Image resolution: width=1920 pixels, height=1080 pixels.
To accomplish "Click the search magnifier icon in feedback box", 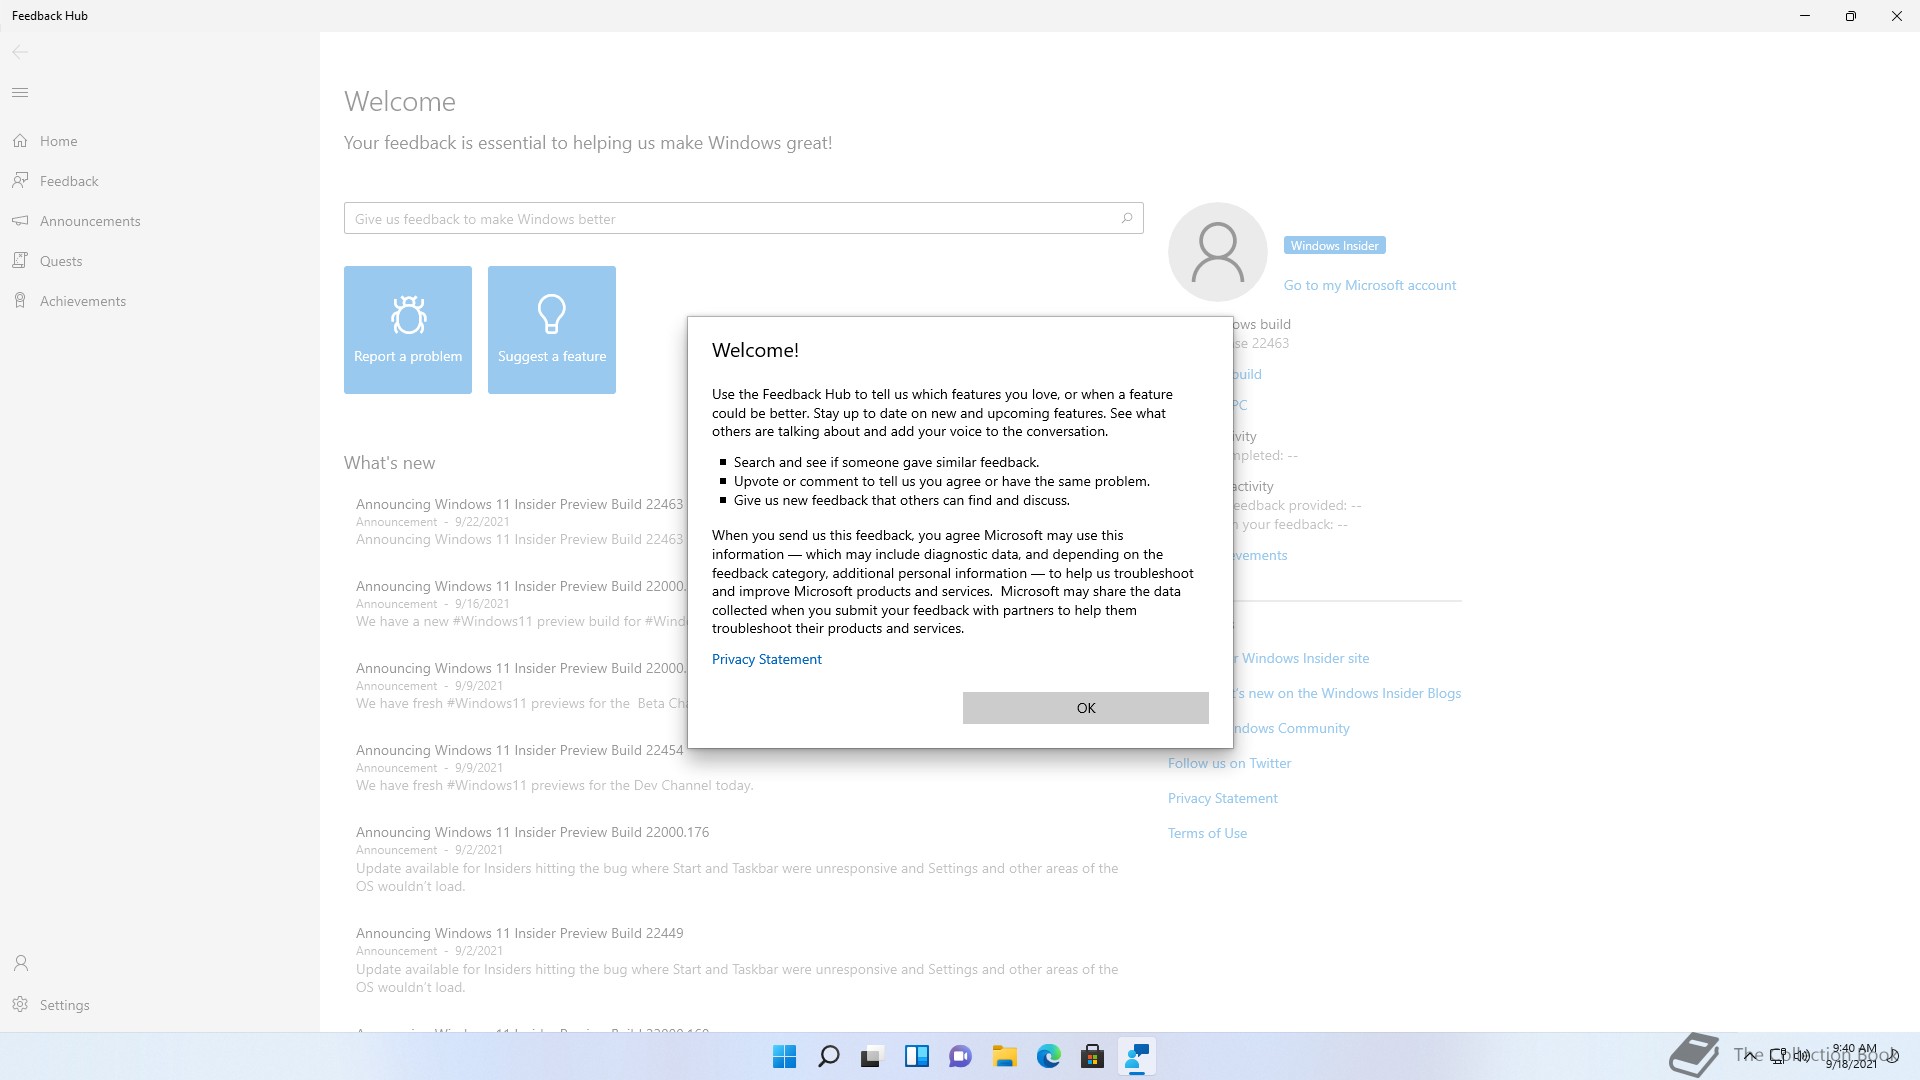I will pyautogui.click(x=1126, y=218).
